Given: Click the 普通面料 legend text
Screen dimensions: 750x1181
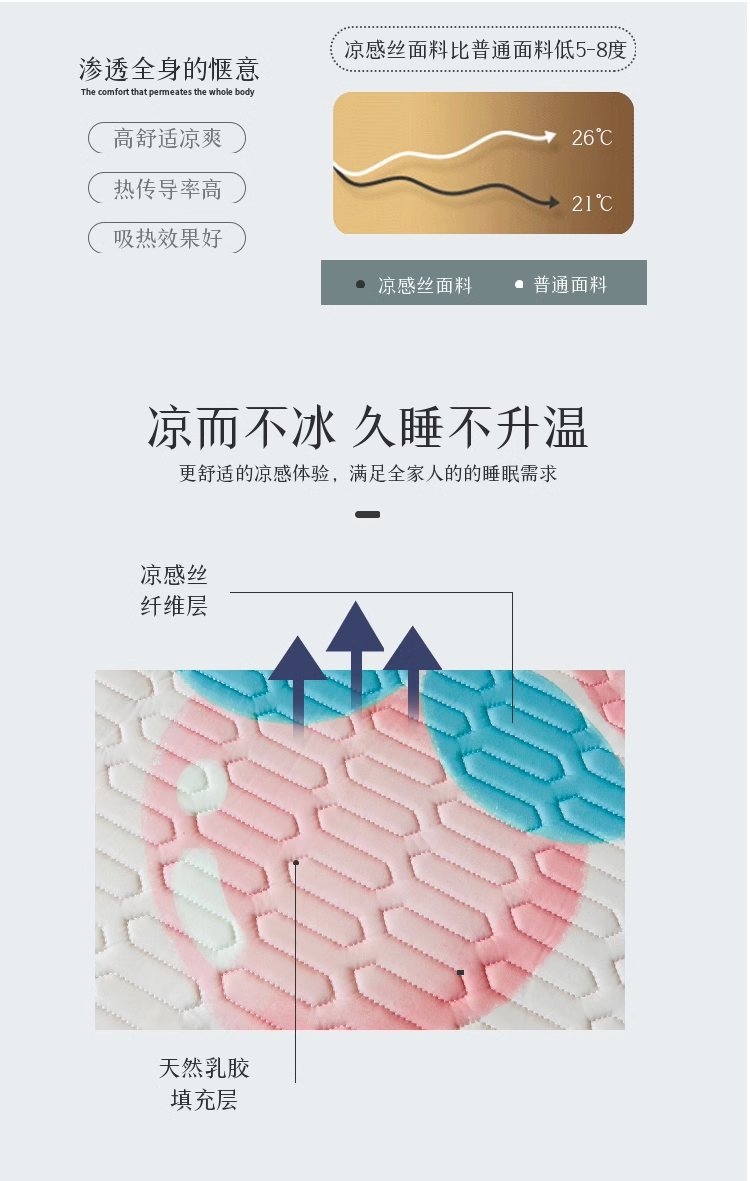Looking at the screenshot, I should click(570, 284).
